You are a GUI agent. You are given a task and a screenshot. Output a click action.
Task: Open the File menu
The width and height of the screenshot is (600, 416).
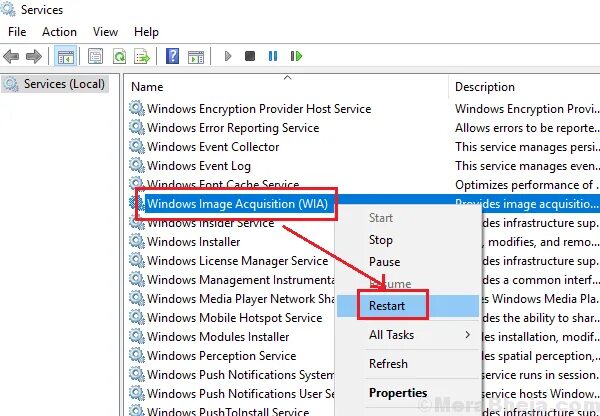pyautogui.click(x=17, y=32)
